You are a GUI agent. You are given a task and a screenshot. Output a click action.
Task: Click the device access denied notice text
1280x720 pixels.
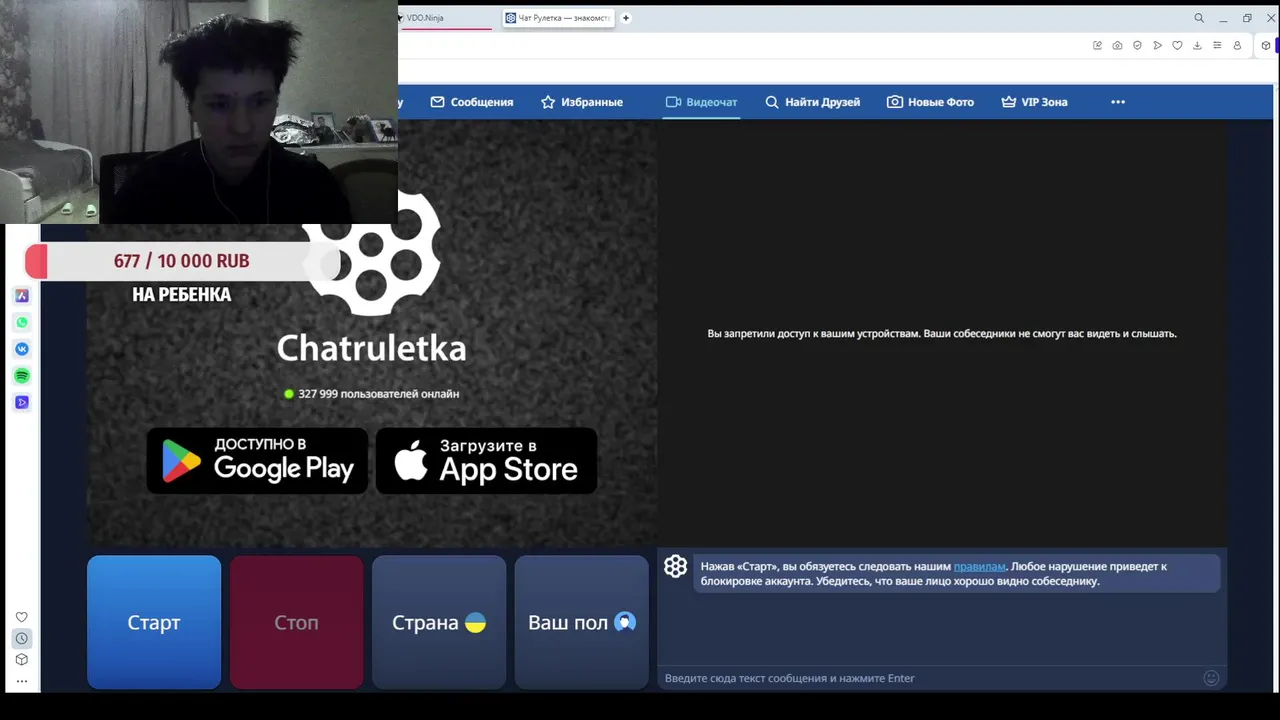tap(942, 334)
